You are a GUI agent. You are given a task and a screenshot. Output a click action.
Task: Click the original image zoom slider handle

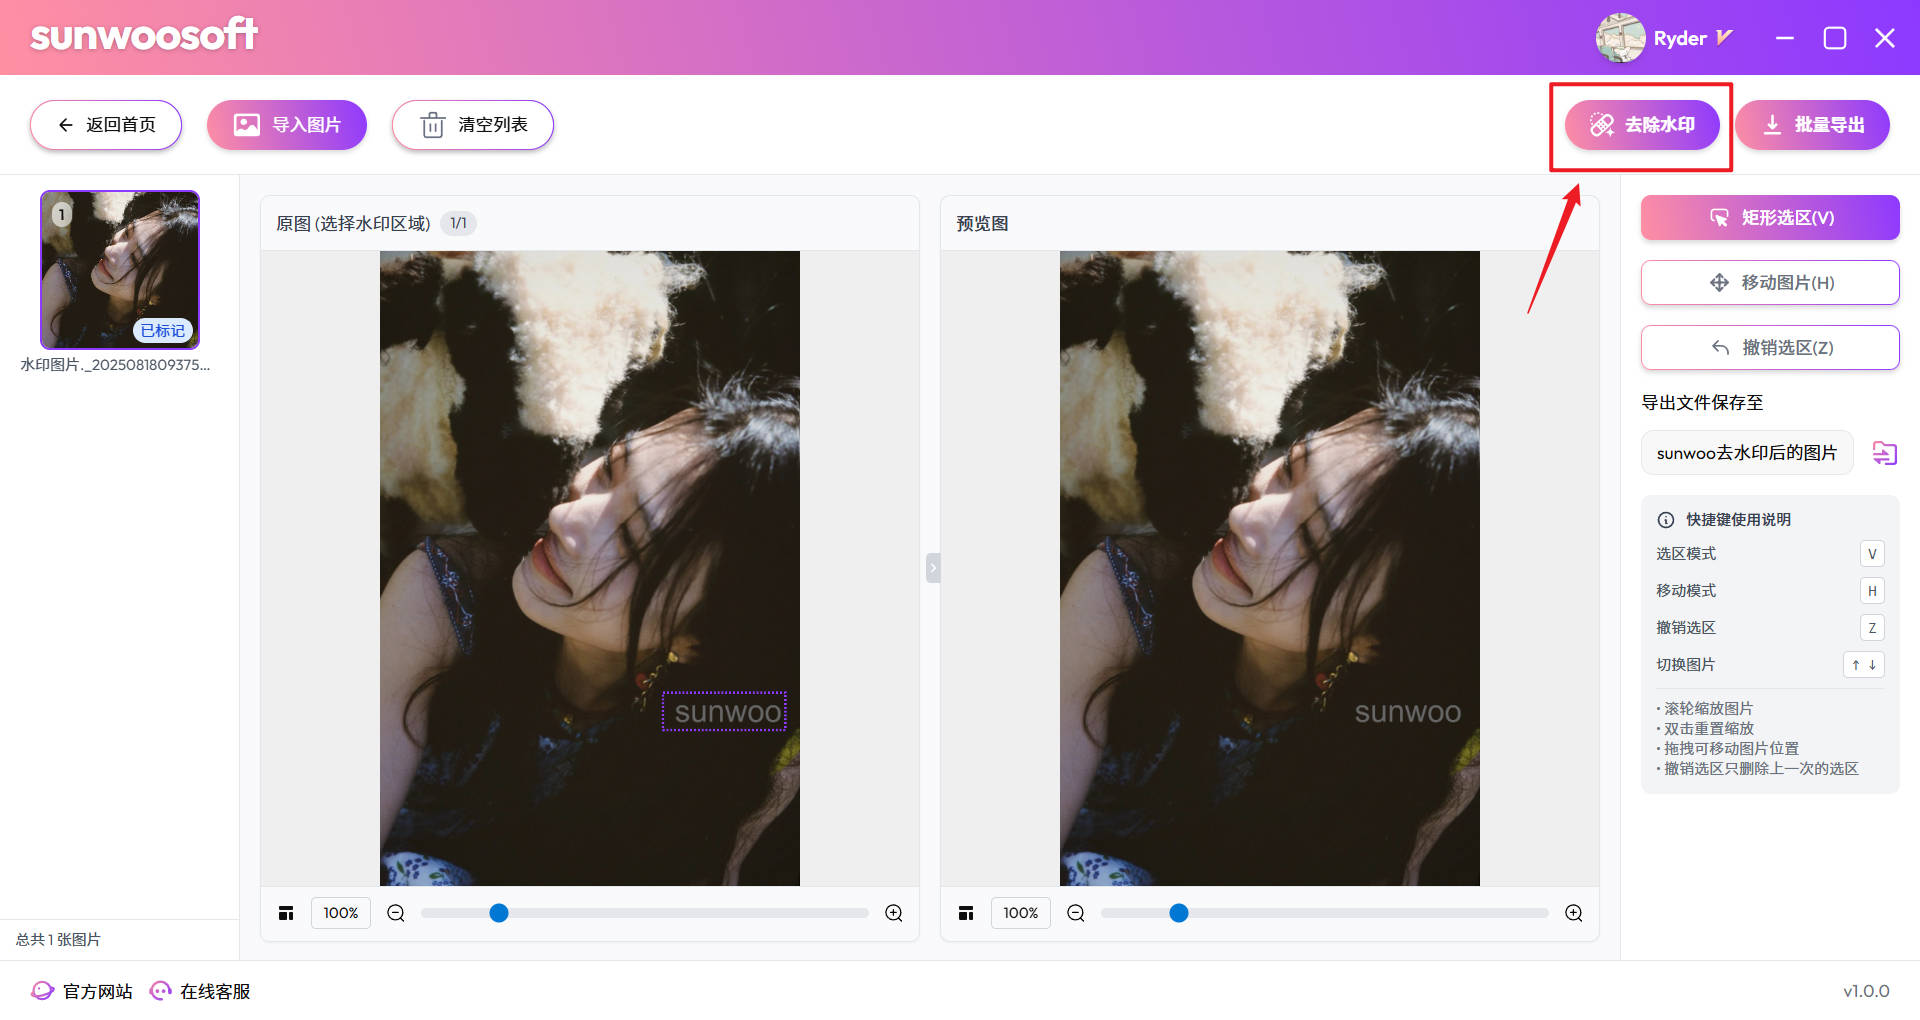click(x=499, y=913)
